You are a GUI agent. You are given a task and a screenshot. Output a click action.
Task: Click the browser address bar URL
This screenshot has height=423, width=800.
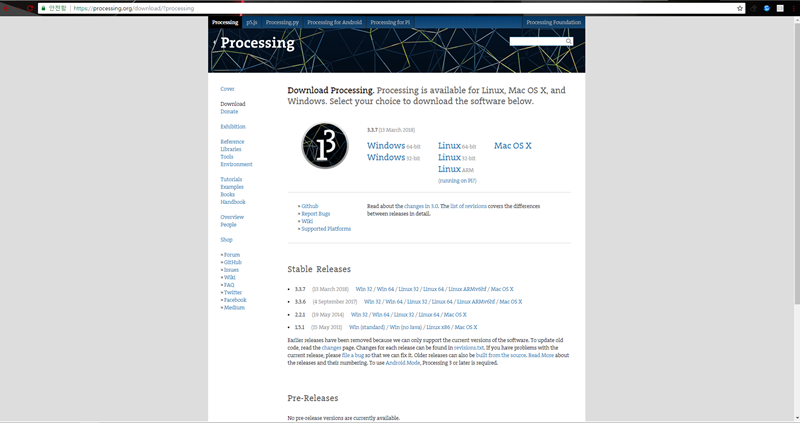click(134, 8)
